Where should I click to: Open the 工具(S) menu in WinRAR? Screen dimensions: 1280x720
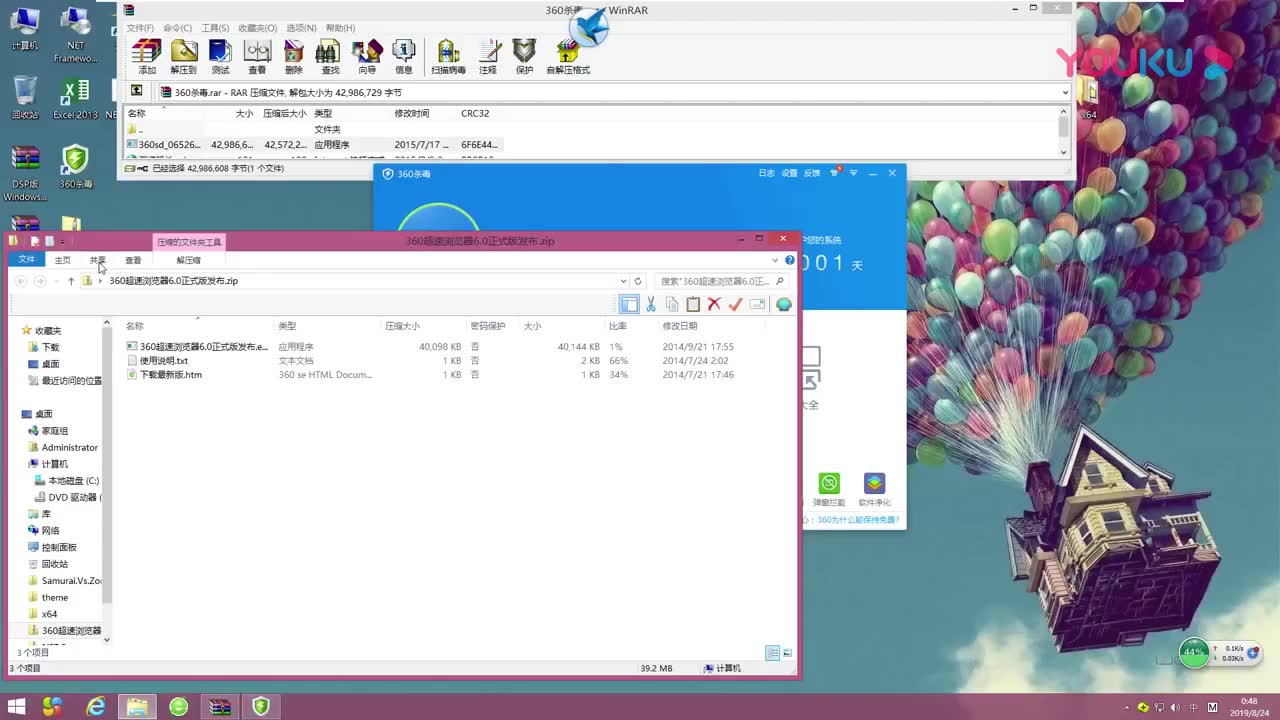click(215, 28)
